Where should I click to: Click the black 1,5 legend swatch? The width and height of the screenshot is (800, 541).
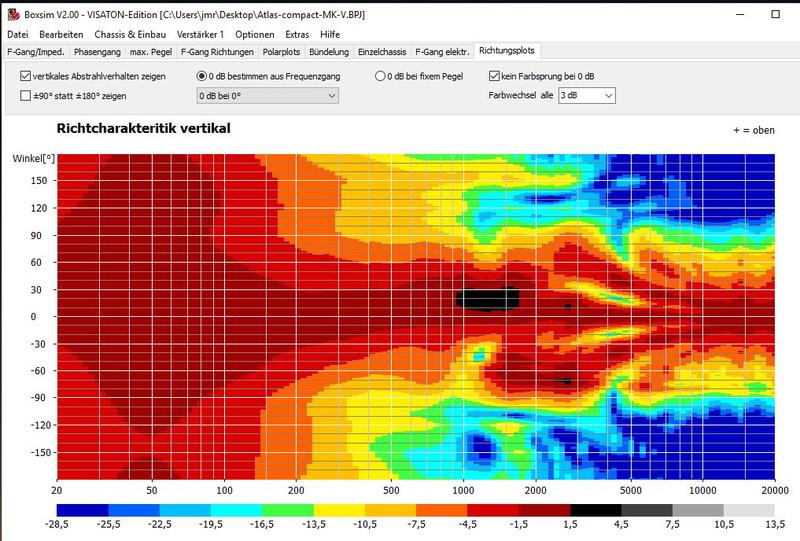coord(595,510)
